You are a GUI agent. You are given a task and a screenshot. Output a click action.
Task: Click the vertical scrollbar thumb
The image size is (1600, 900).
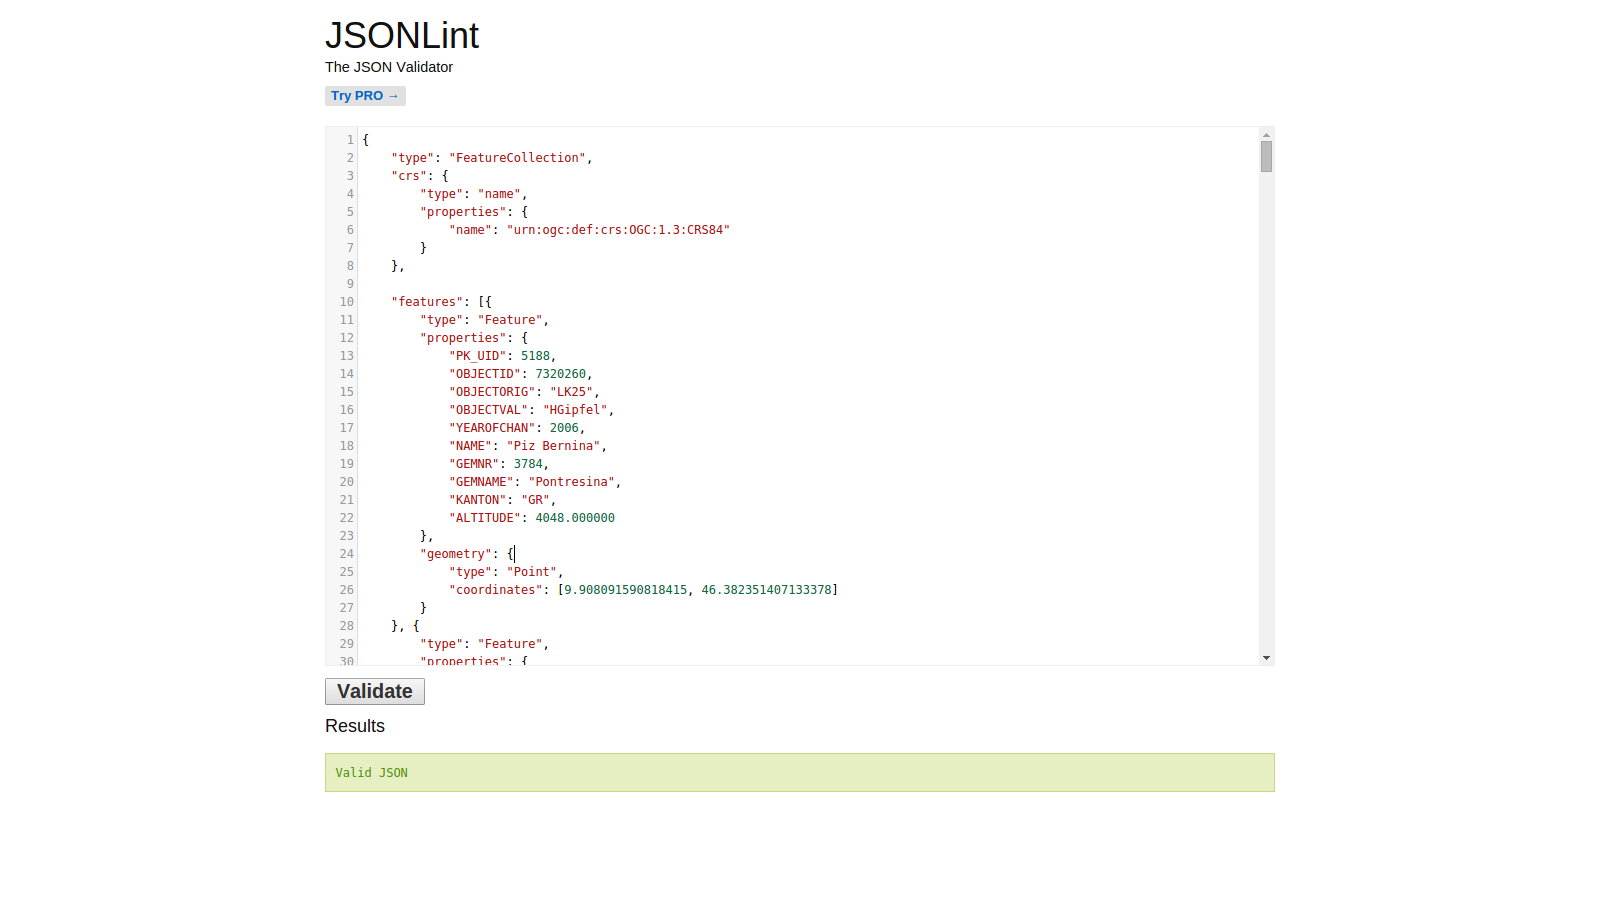pos(1266,156)
